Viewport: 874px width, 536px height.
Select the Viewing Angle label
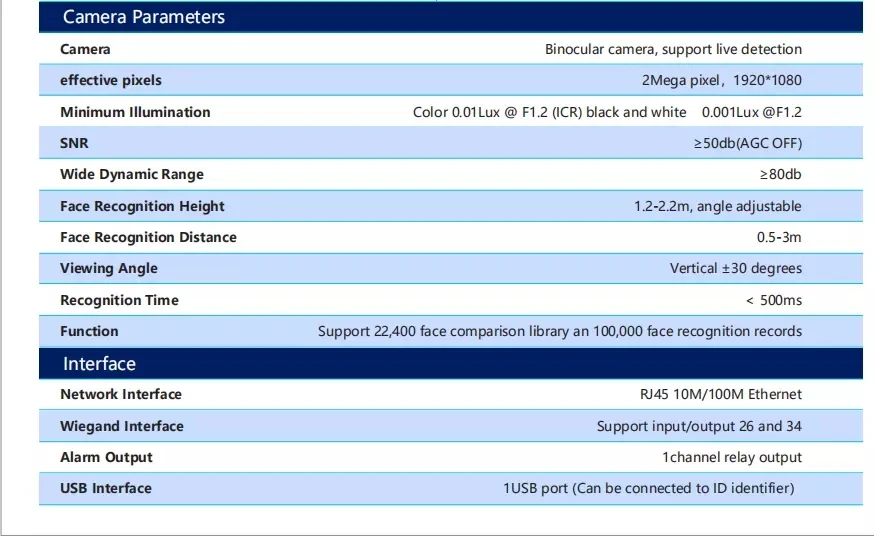[109, 268]
